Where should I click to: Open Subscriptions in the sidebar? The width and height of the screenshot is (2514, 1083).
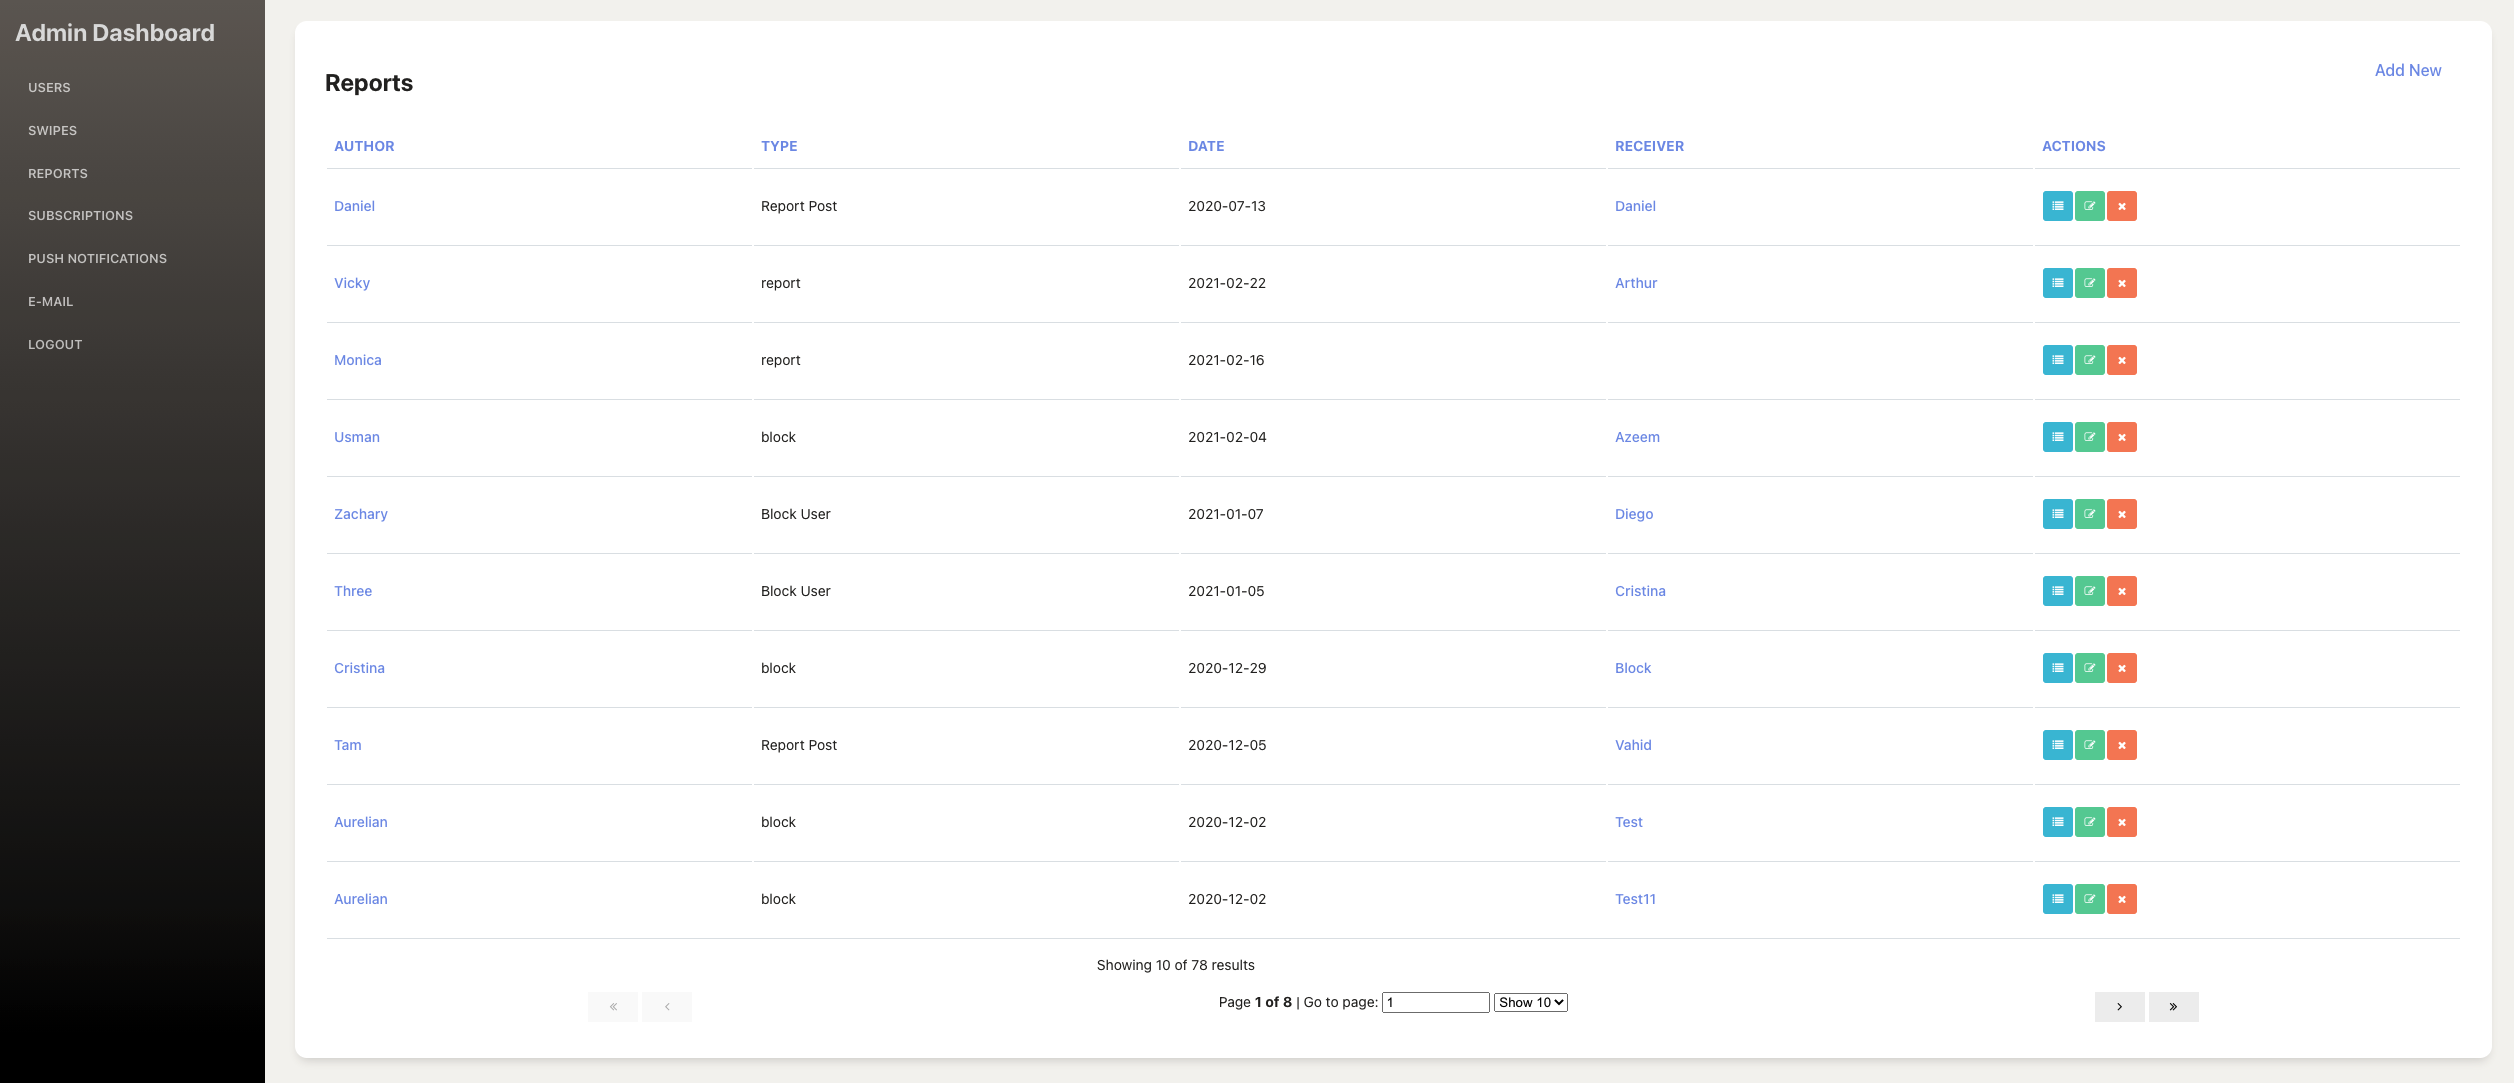(x=80, y=216)
